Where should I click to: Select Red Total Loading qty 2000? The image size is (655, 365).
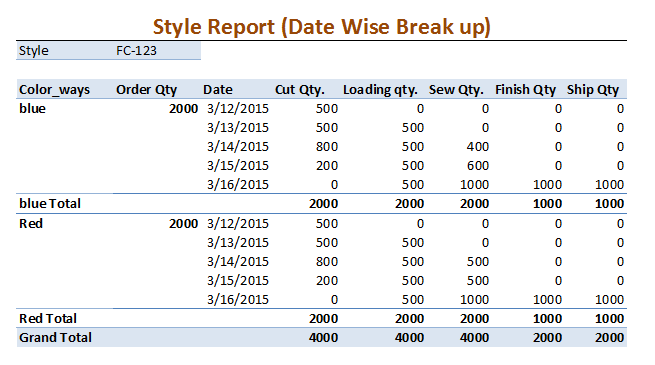point(409,319)
